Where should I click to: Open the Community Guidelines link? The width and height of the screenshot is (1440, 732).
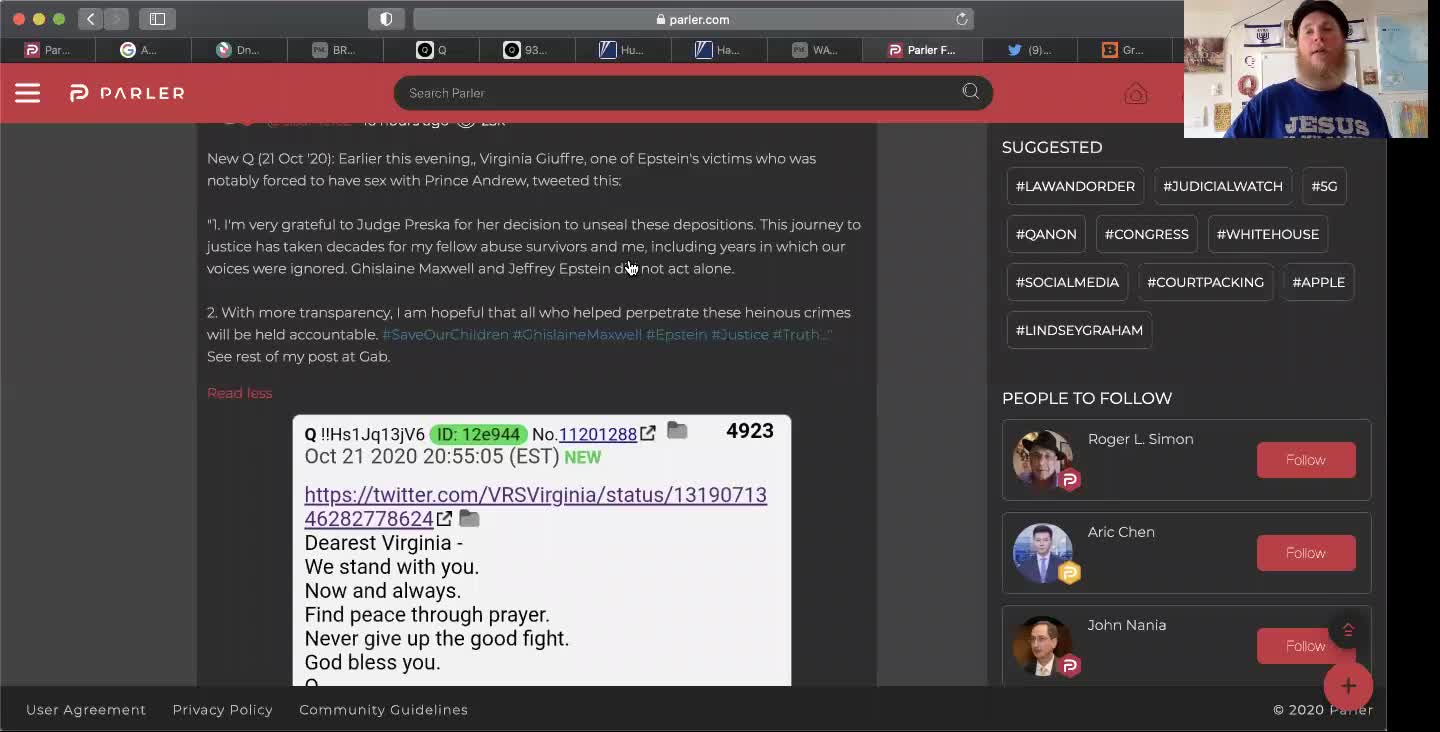pyautogui.click(x=383, y=709)
